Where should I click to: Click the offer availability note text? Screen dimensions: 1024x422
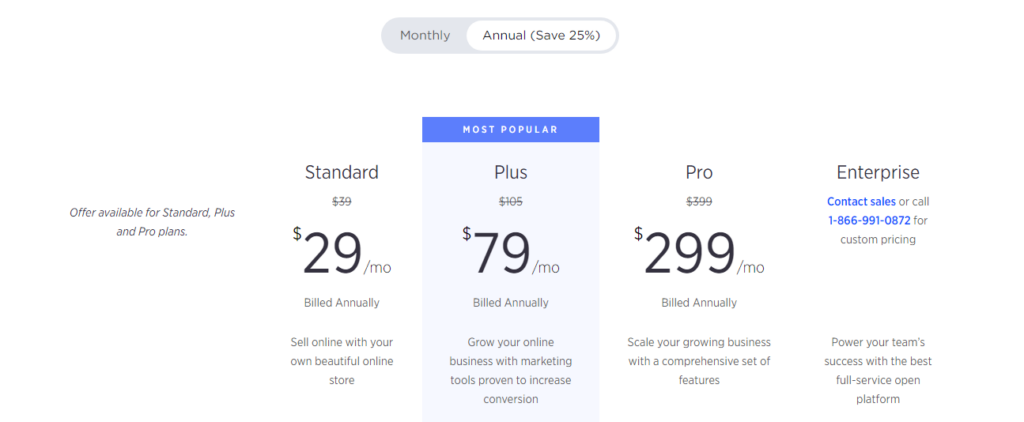(x=152, y=222)
